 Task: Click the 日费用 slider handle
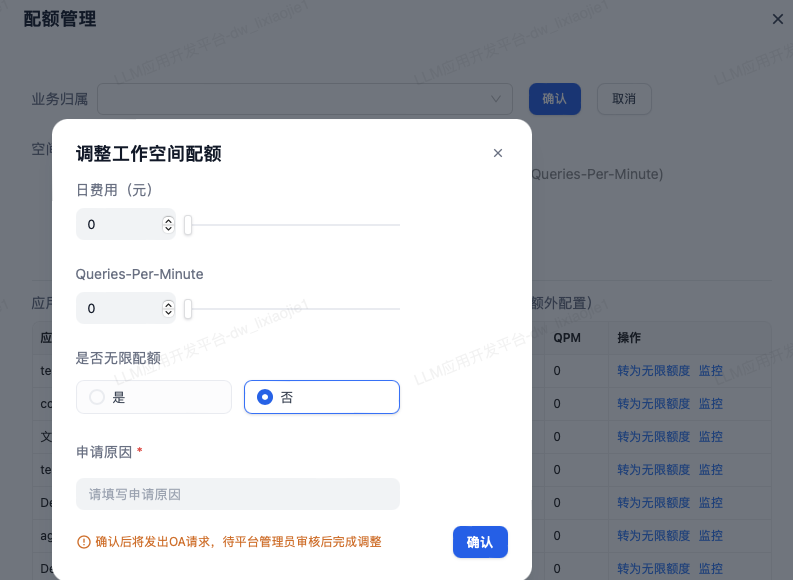pos(187,225)
